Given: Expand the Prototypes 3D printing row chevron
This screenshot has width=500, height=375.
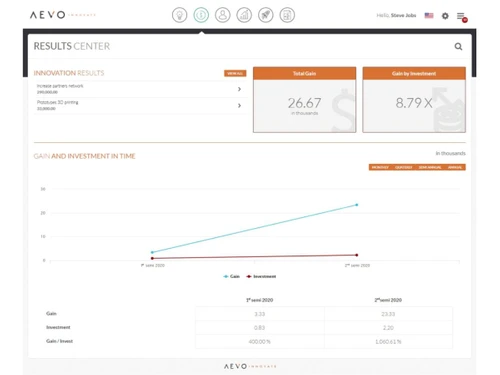Looking at the screenshot, I should click(239, 105).
